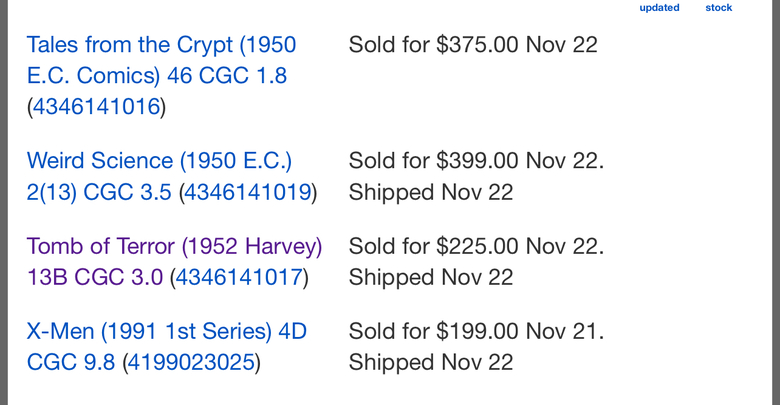This screenshot has height=405, width=780.
Task: Open Weird Science 2(13) CGC 3.5 listing
Action: [x=159, y=176]
